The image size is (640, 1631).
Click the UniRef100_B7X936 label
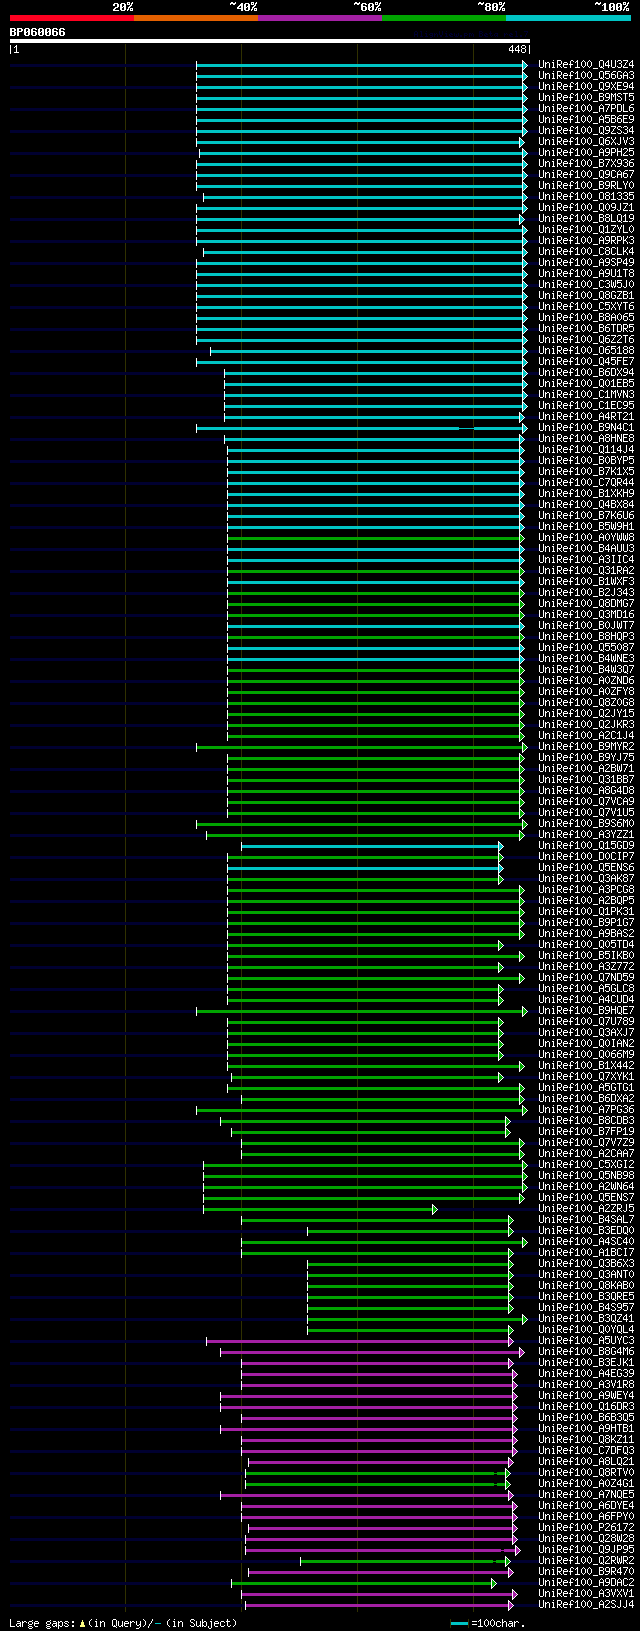(x=586, y=163)
